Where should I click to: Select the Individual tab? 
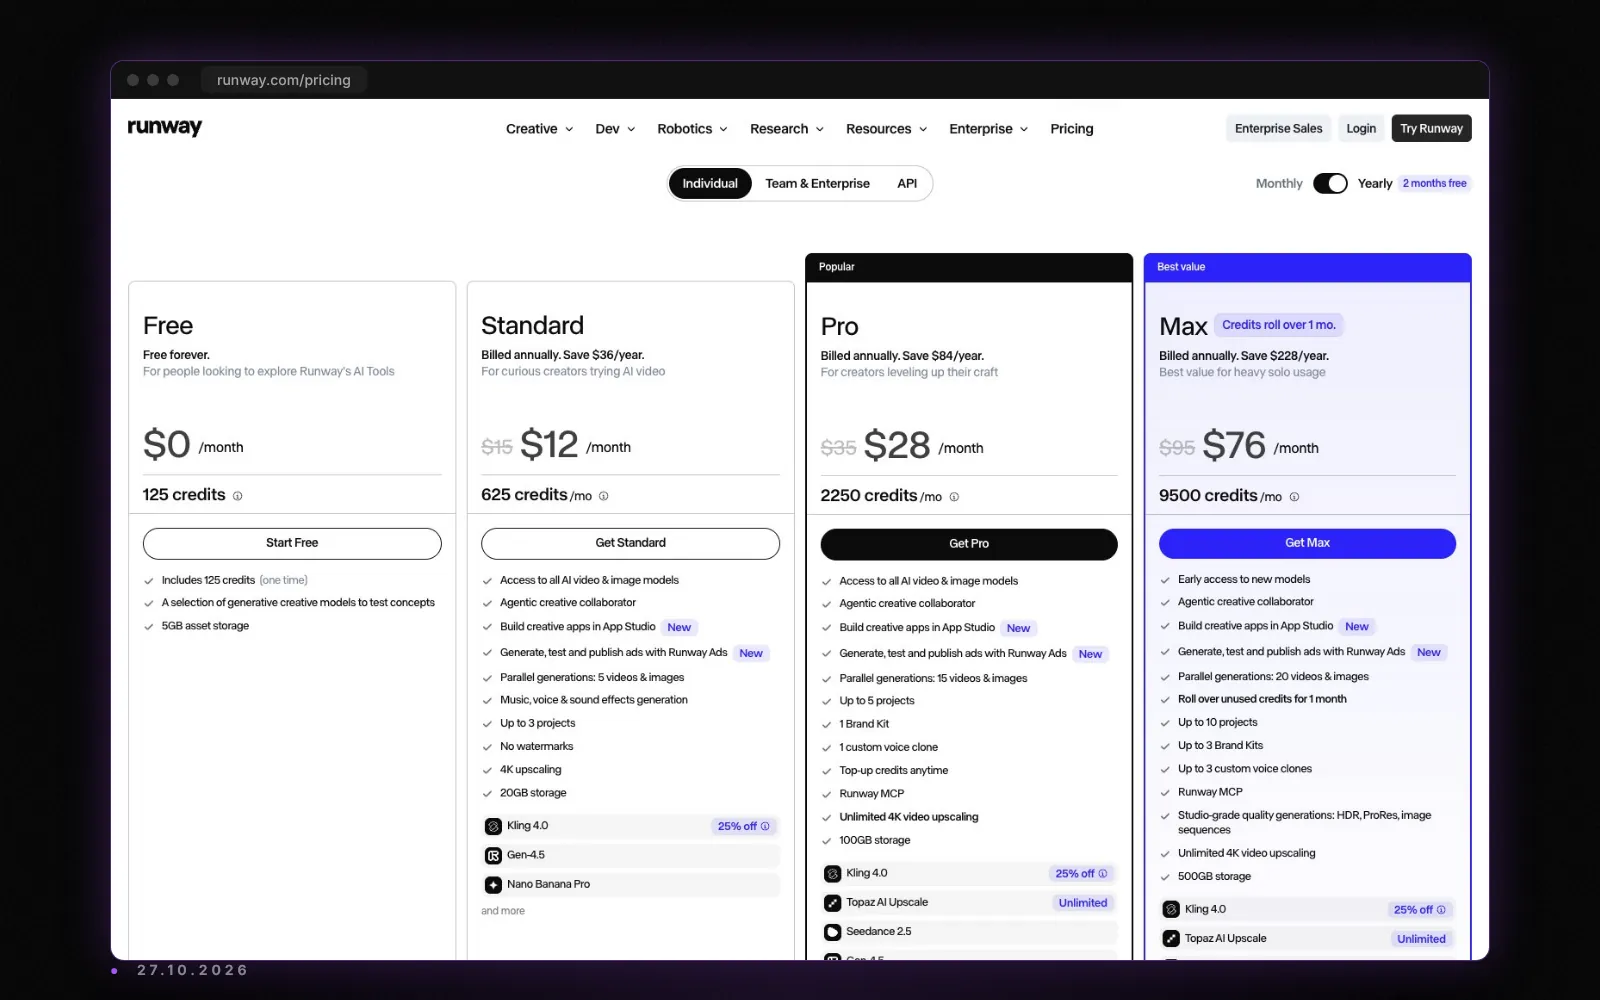[x=710, y=183]
